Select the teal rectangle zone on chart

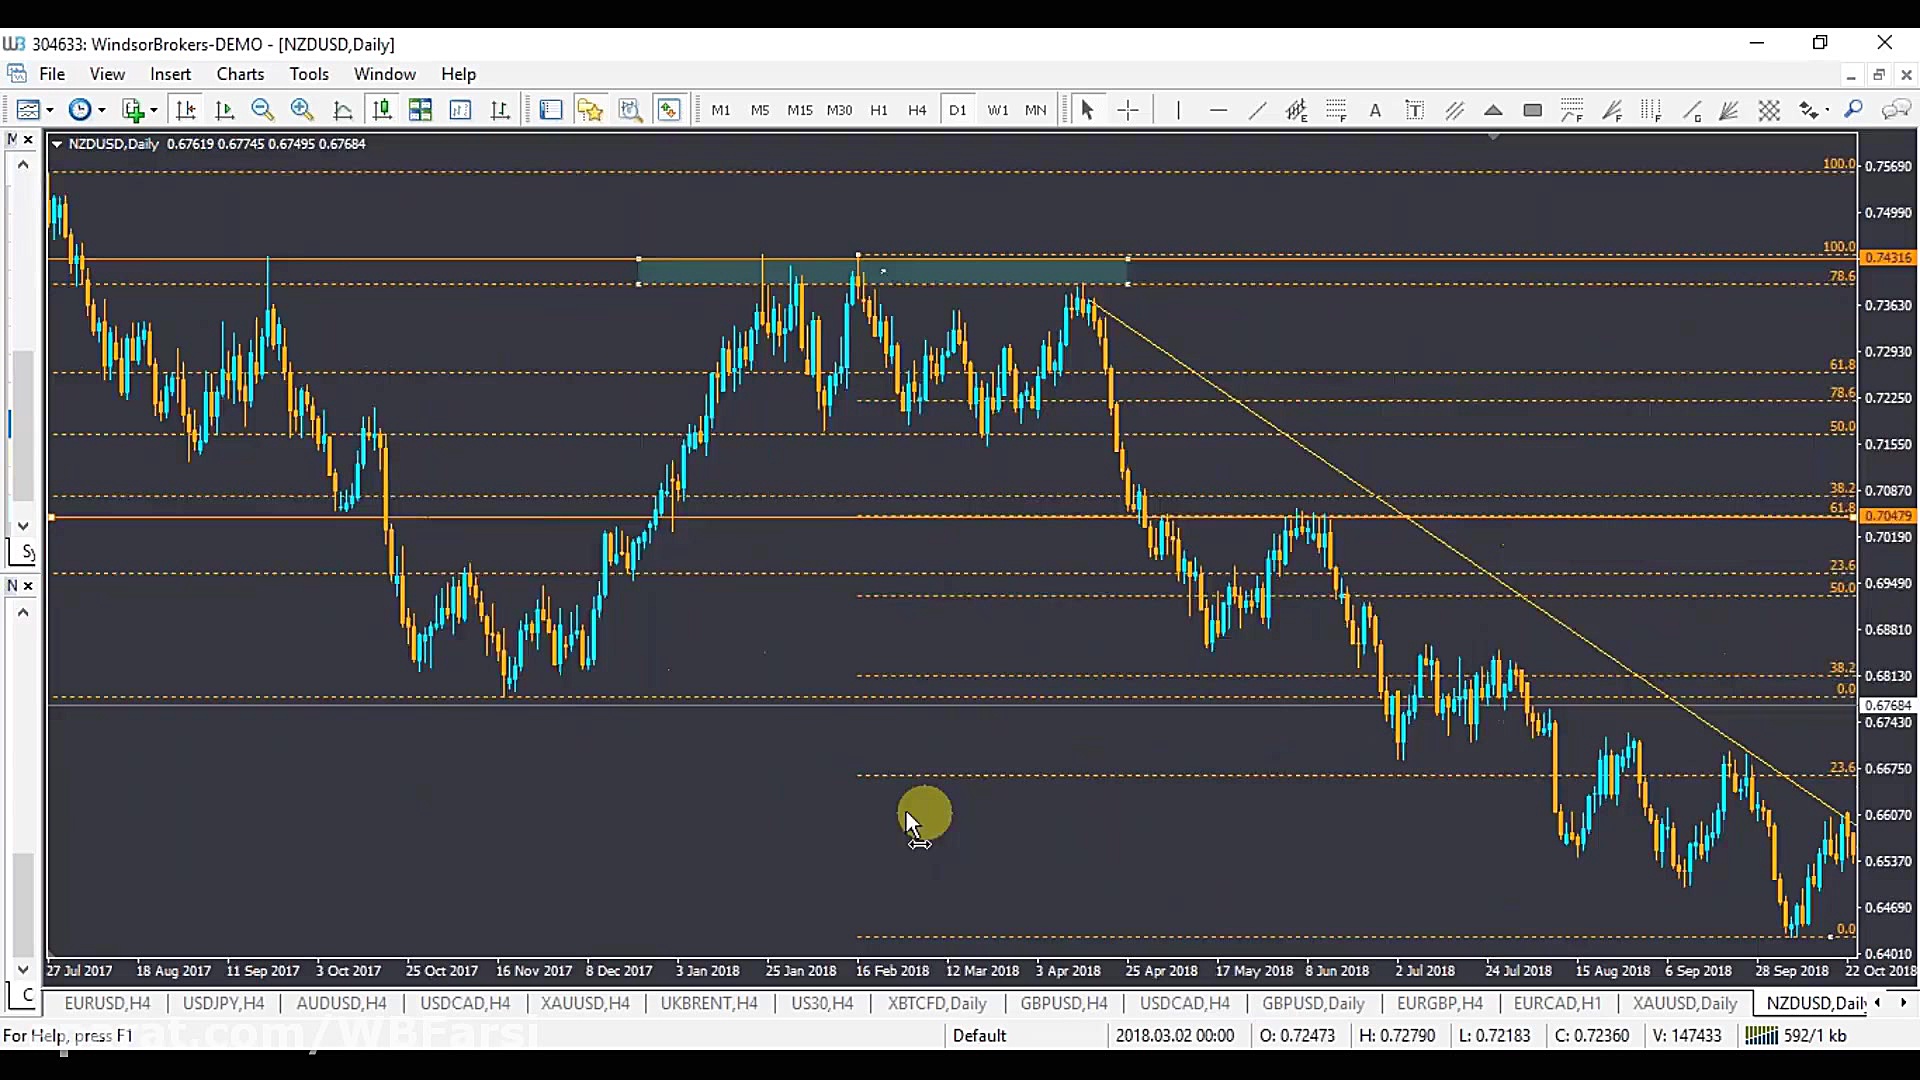pos(883,271)
